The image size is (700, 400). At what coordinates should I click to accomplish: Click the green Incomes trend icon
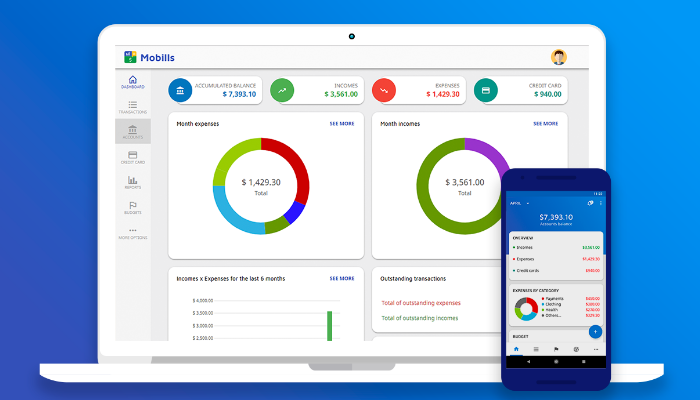[x=282, y=91]
